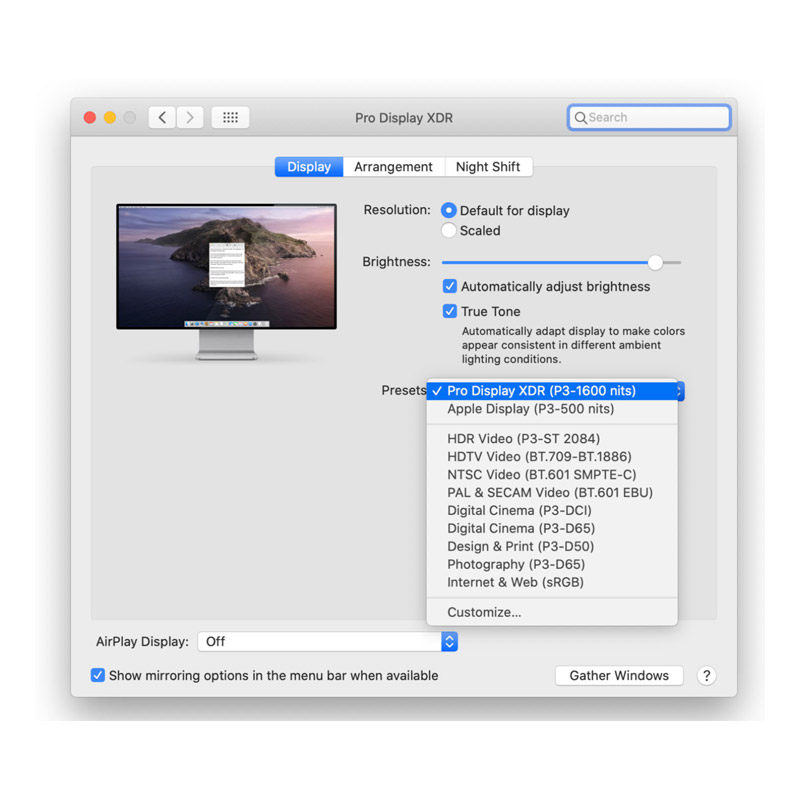Select Digital Cinema (P3-DCI) preset
Screen dimensions: 800x800
(552, 510)
